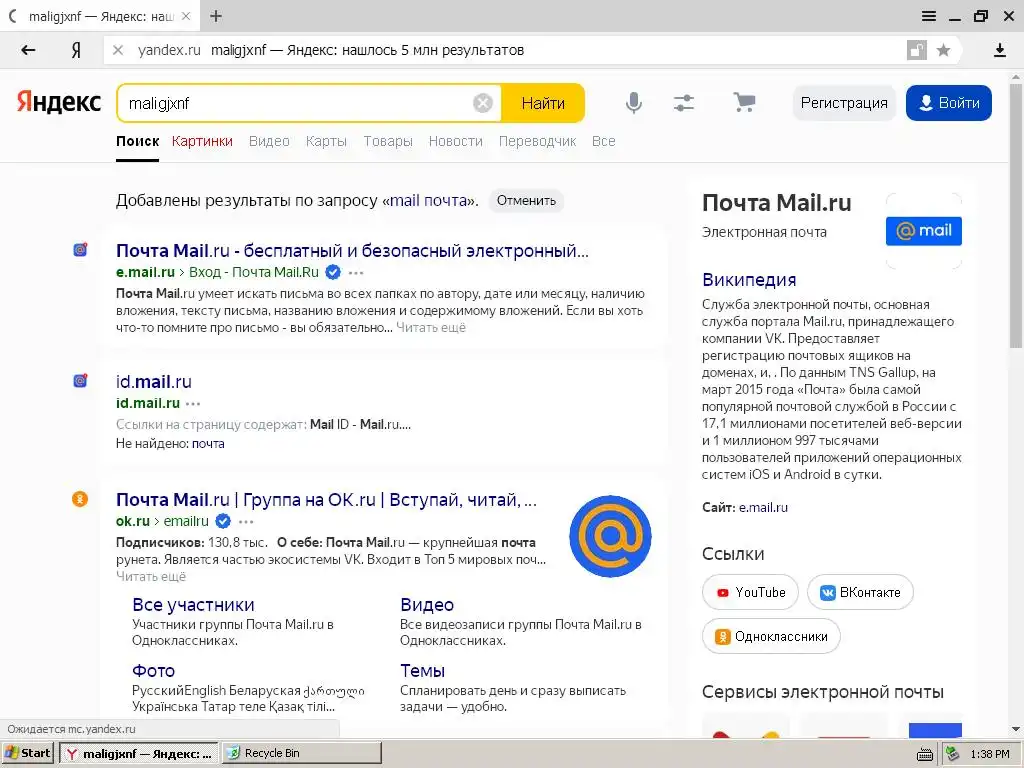Close the maligjxnf browser tab
This screenshot has height=768, width=1024.
click(x=186, y=16)
